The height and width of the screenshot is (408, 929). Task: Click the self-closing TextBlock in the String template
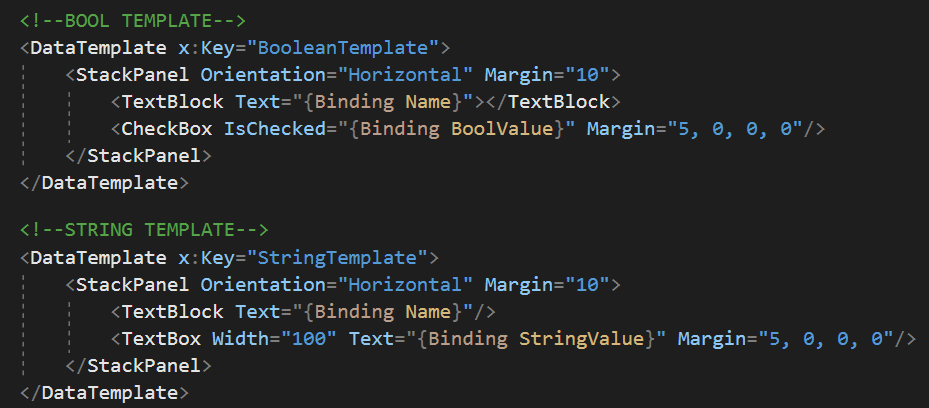pyautogui.click(x=303, y=311)
